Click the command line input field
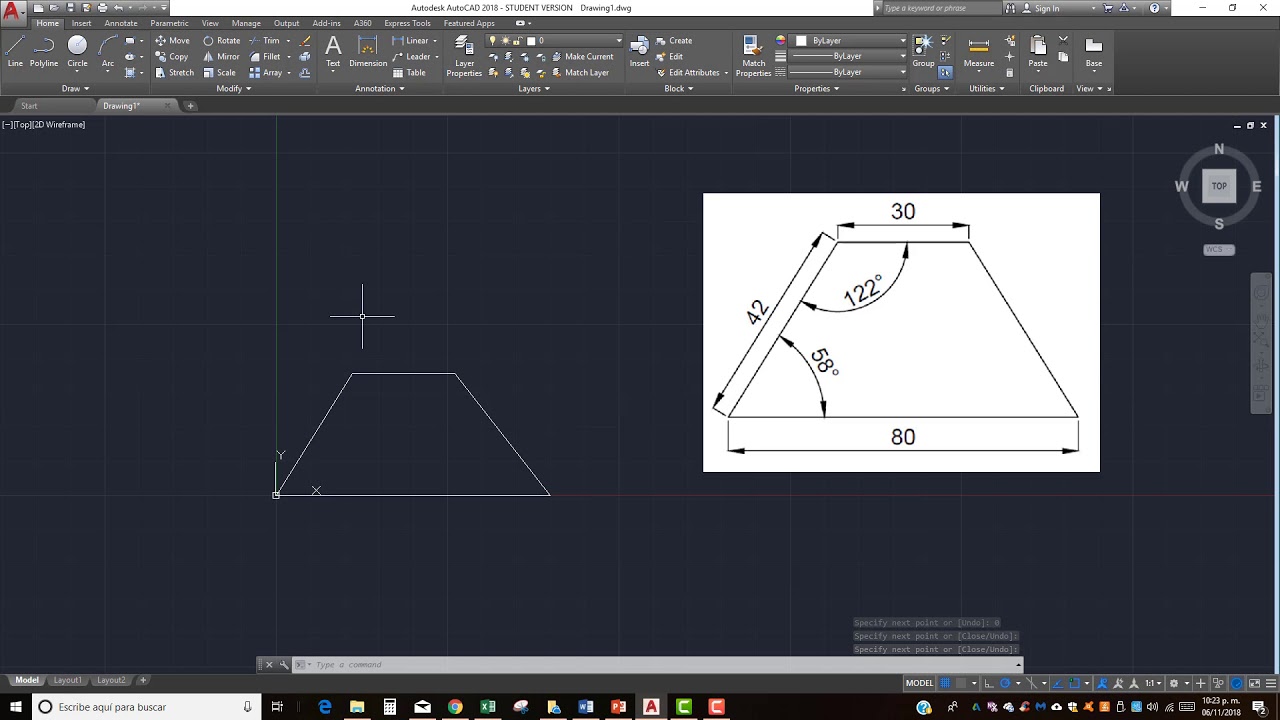The width and height of the screenshot is (1280, 720). (x=660, y=665)
